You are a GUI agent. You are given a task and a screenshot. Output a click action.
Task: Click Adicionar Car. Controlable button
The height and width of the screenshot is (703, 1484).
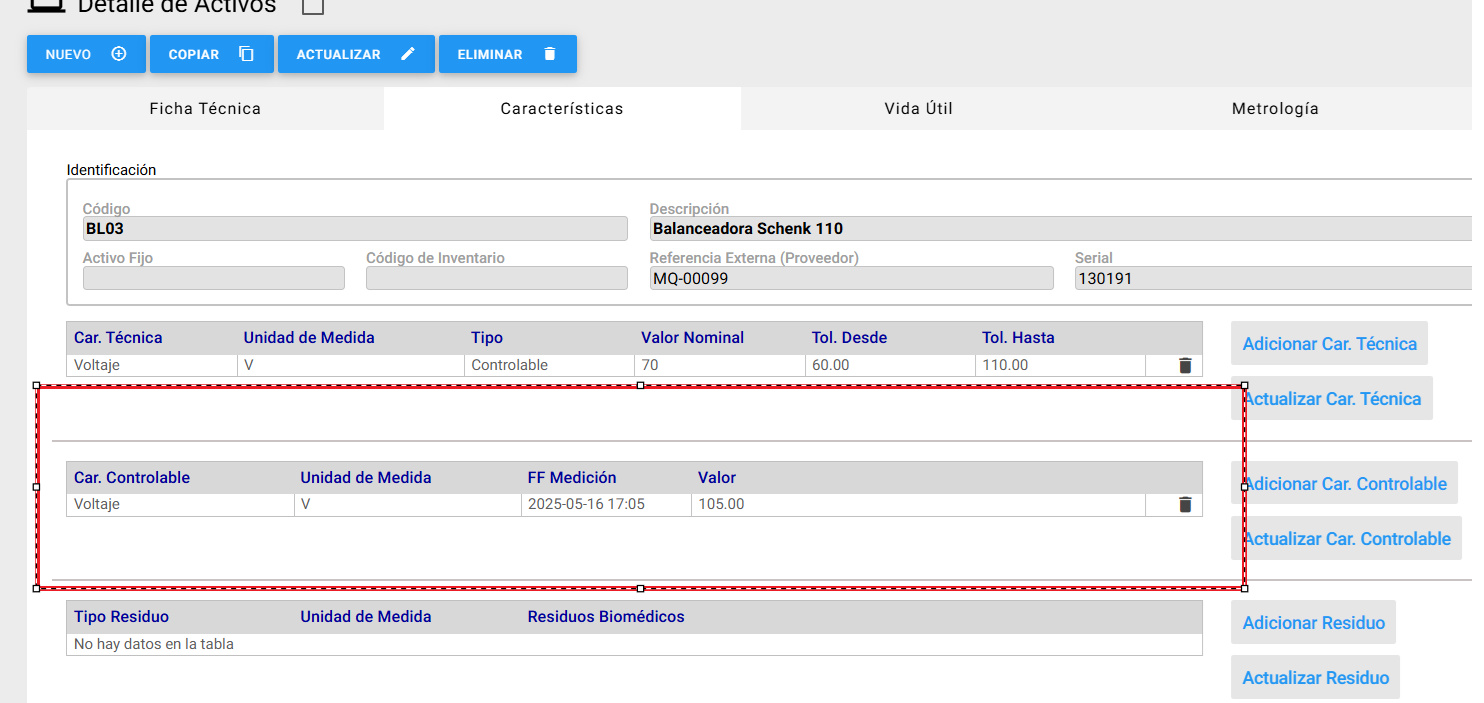pyautogui.click(x=1344, y=483)
